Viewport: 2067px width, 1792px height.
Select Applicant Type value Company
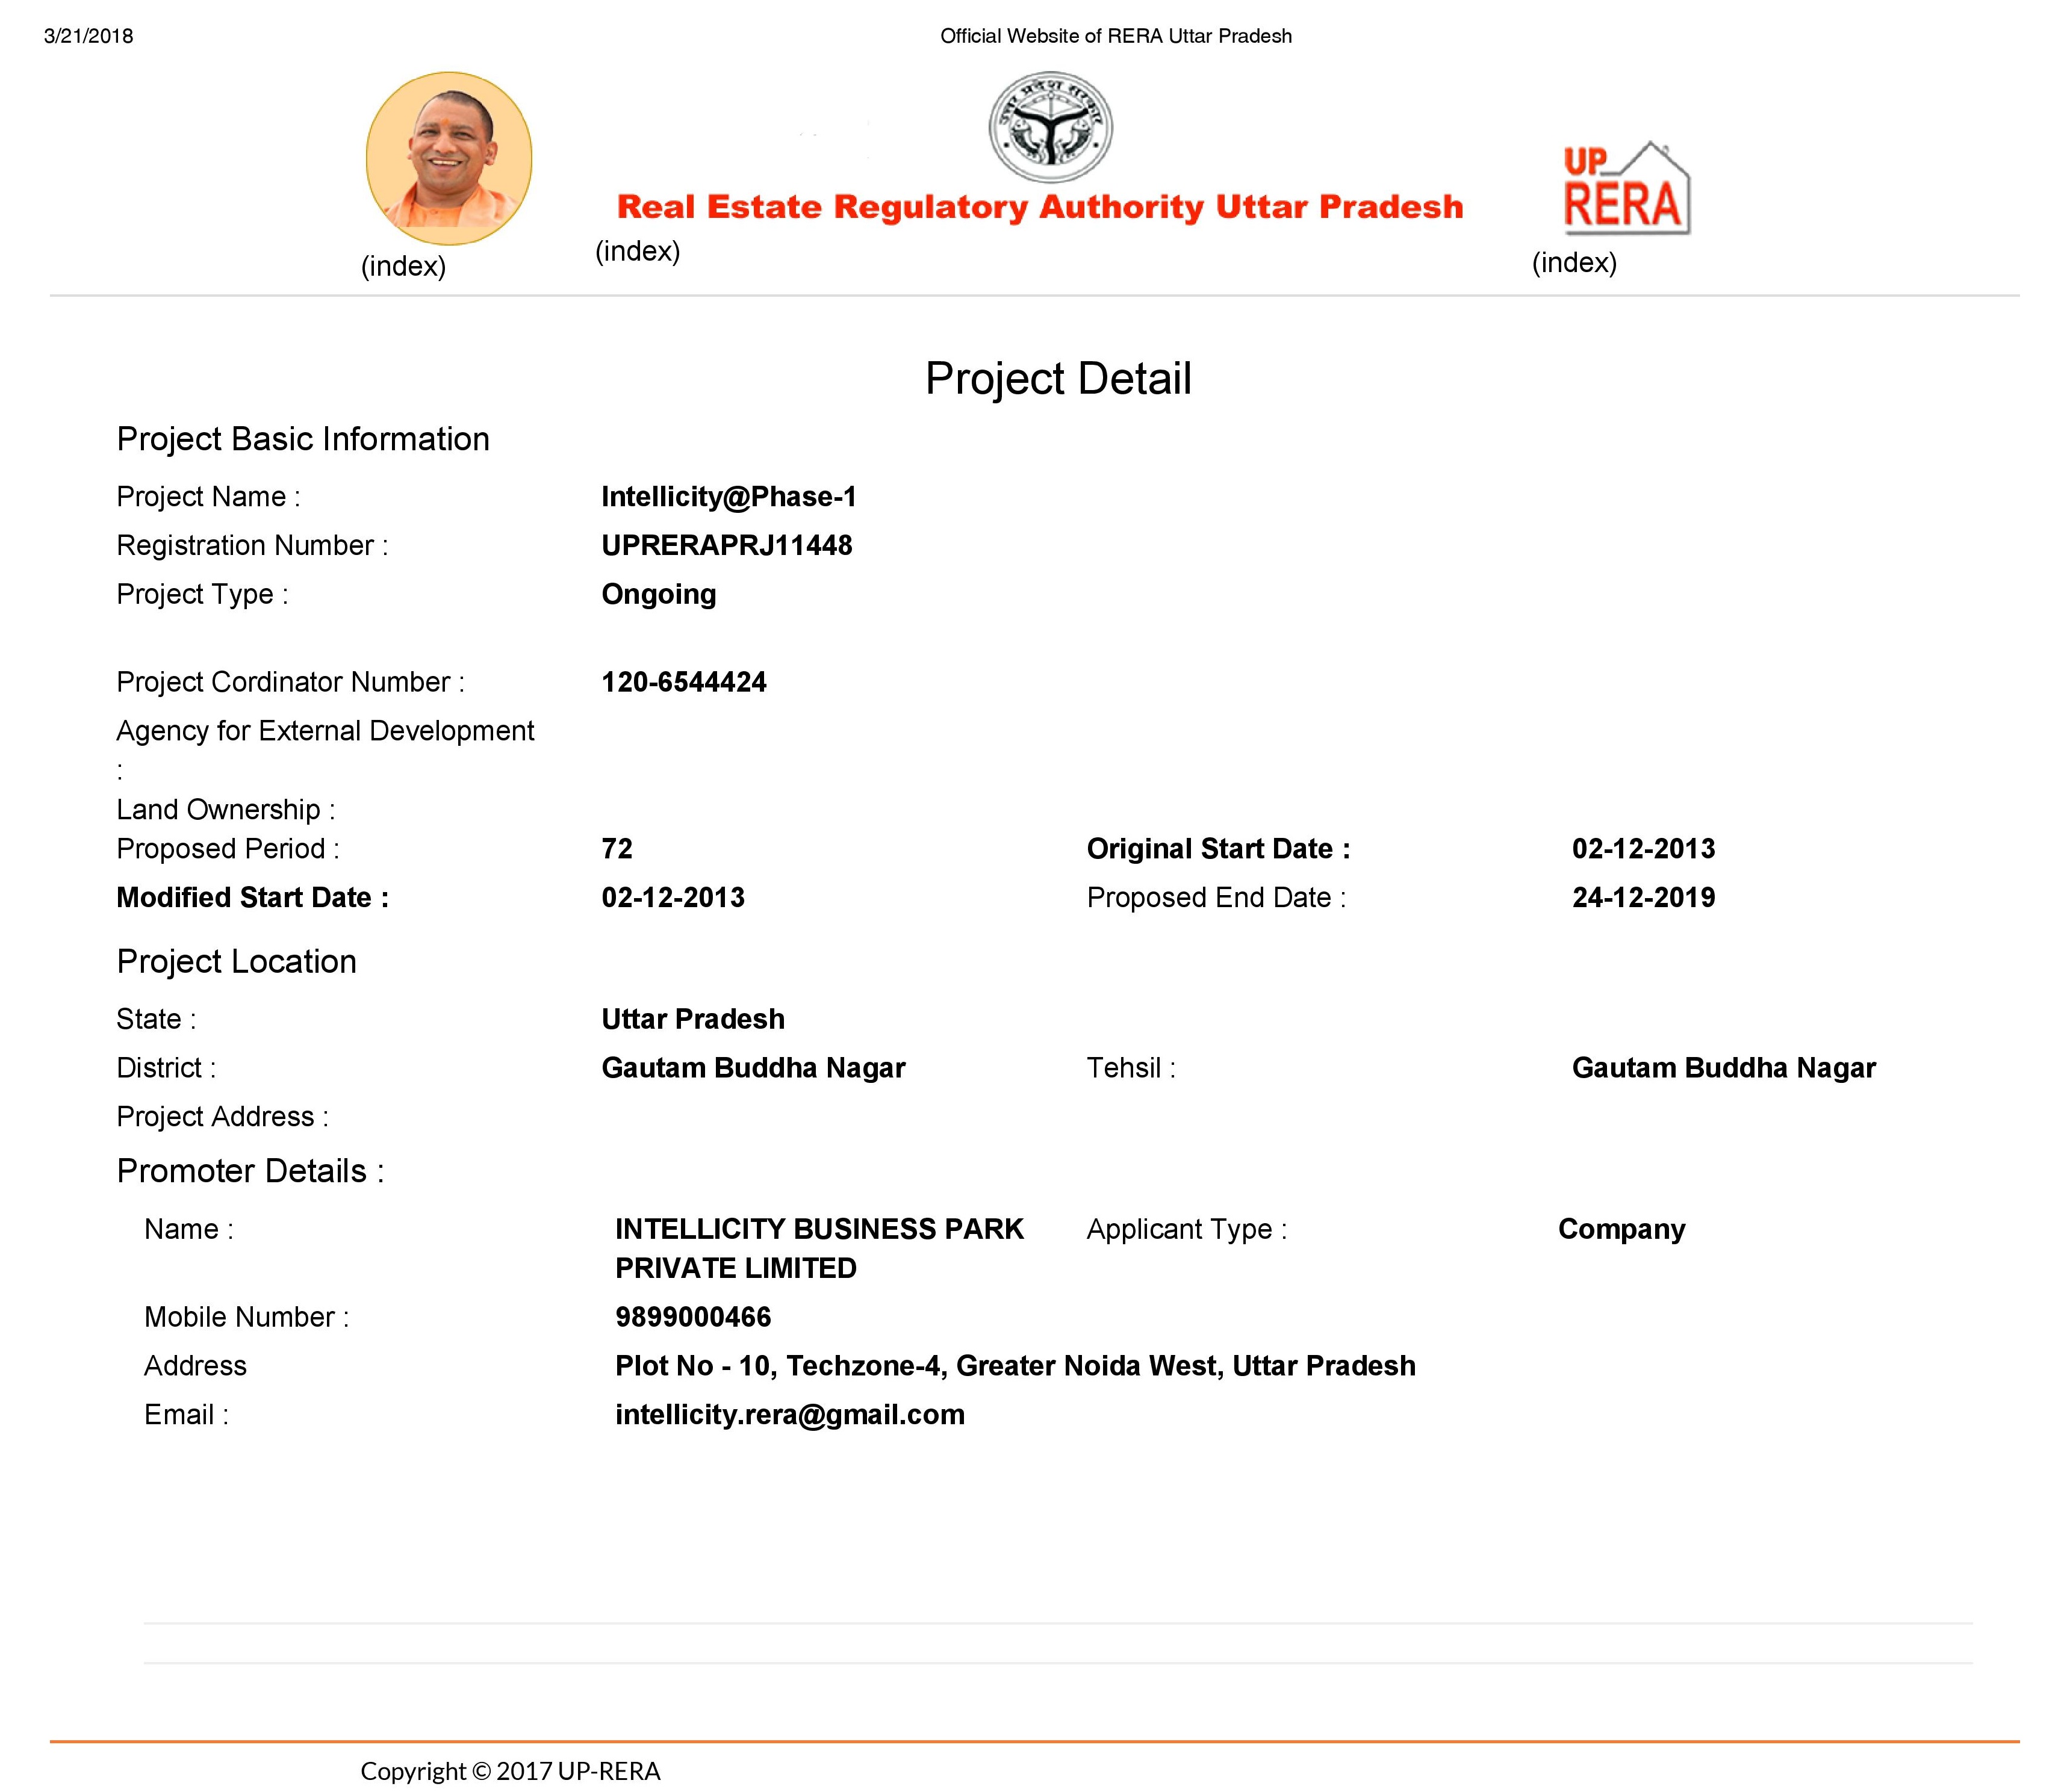coord(1621,1230)
